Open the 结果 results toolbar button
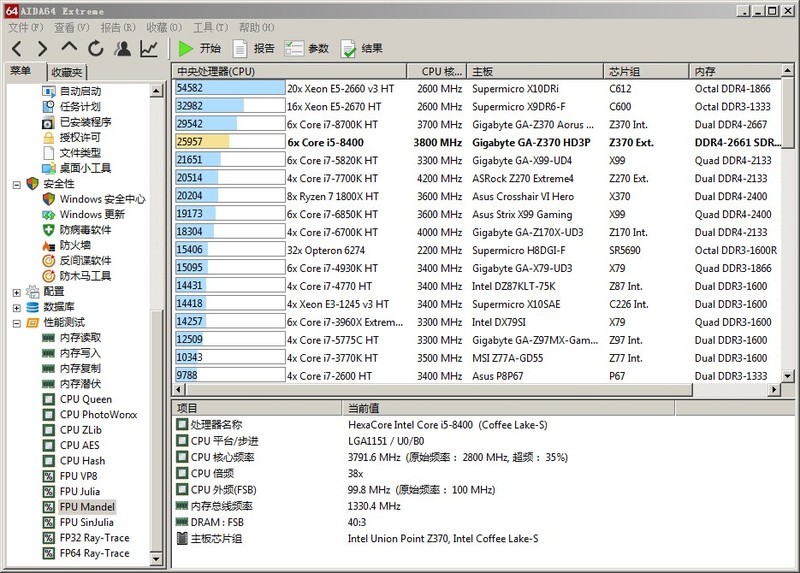 [x=362, y=48]
